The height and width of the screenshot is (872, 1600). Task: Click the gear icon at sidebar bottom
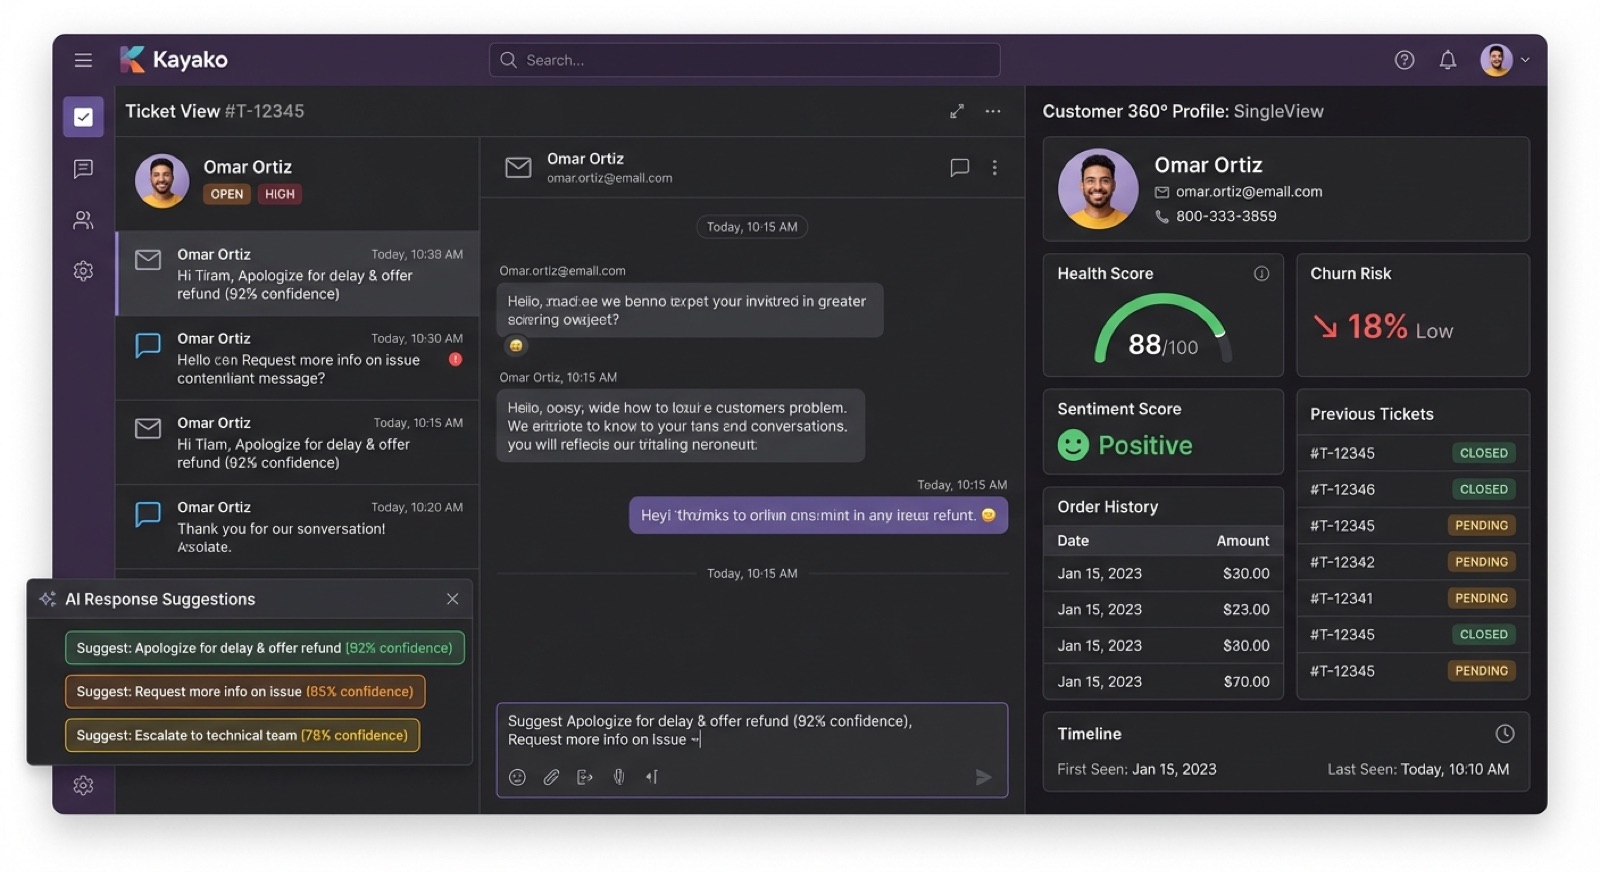83,785
